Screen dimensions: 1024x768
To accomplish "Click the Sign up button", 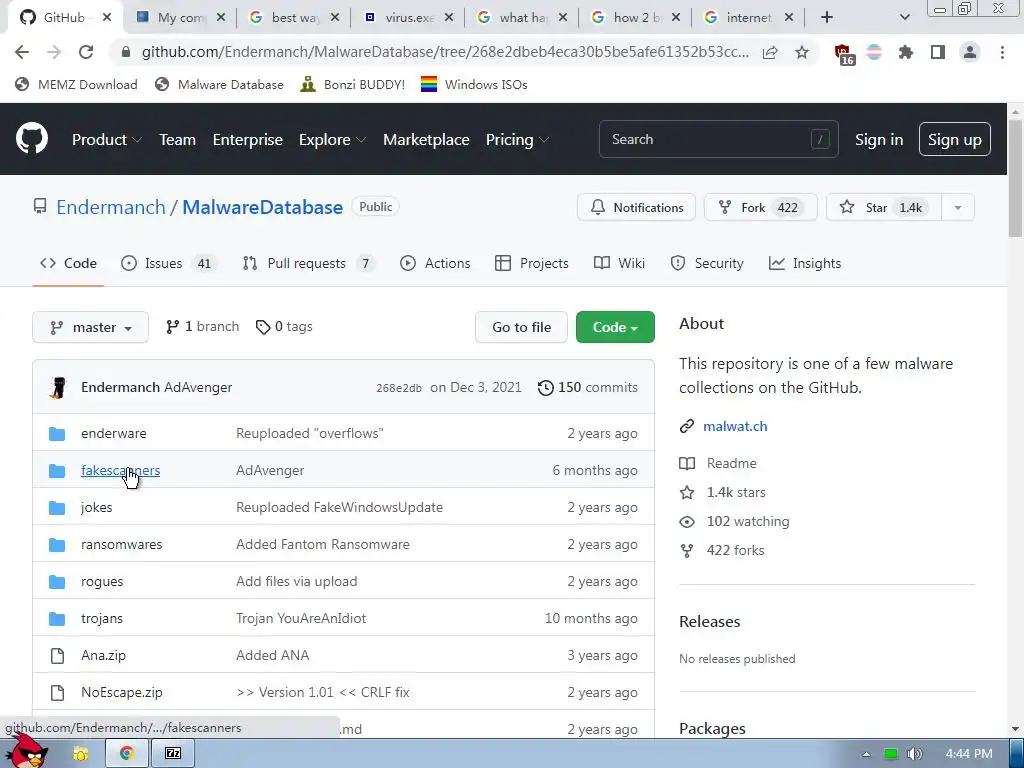I will pyautogui.click(x=955, y=139).
